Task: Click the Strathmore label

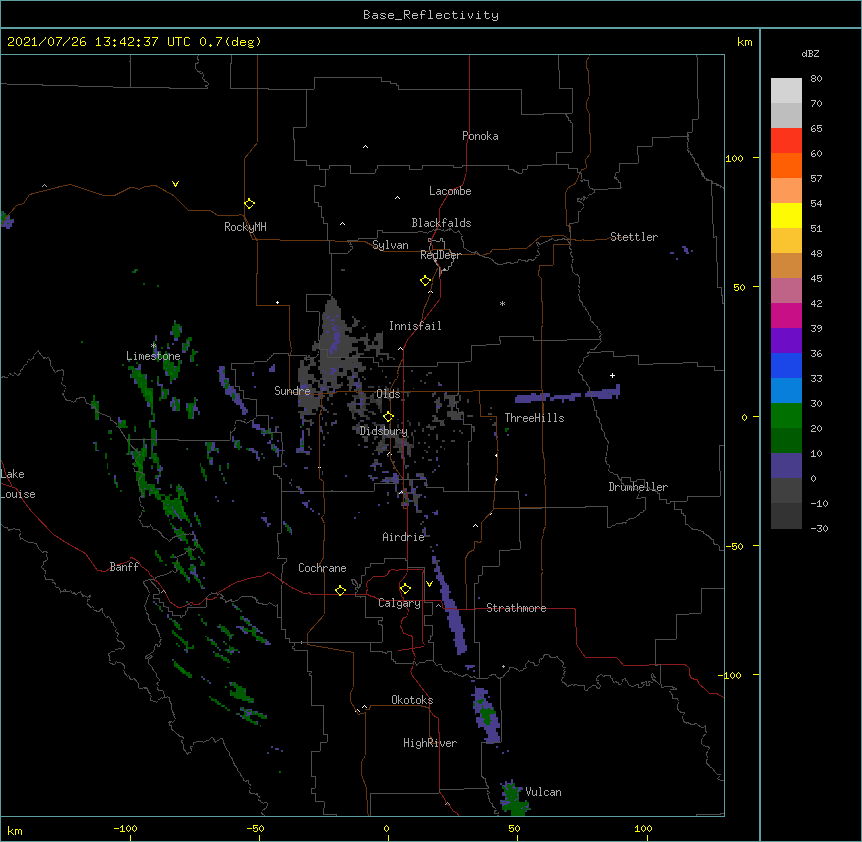Action: (x=516, y=608)
